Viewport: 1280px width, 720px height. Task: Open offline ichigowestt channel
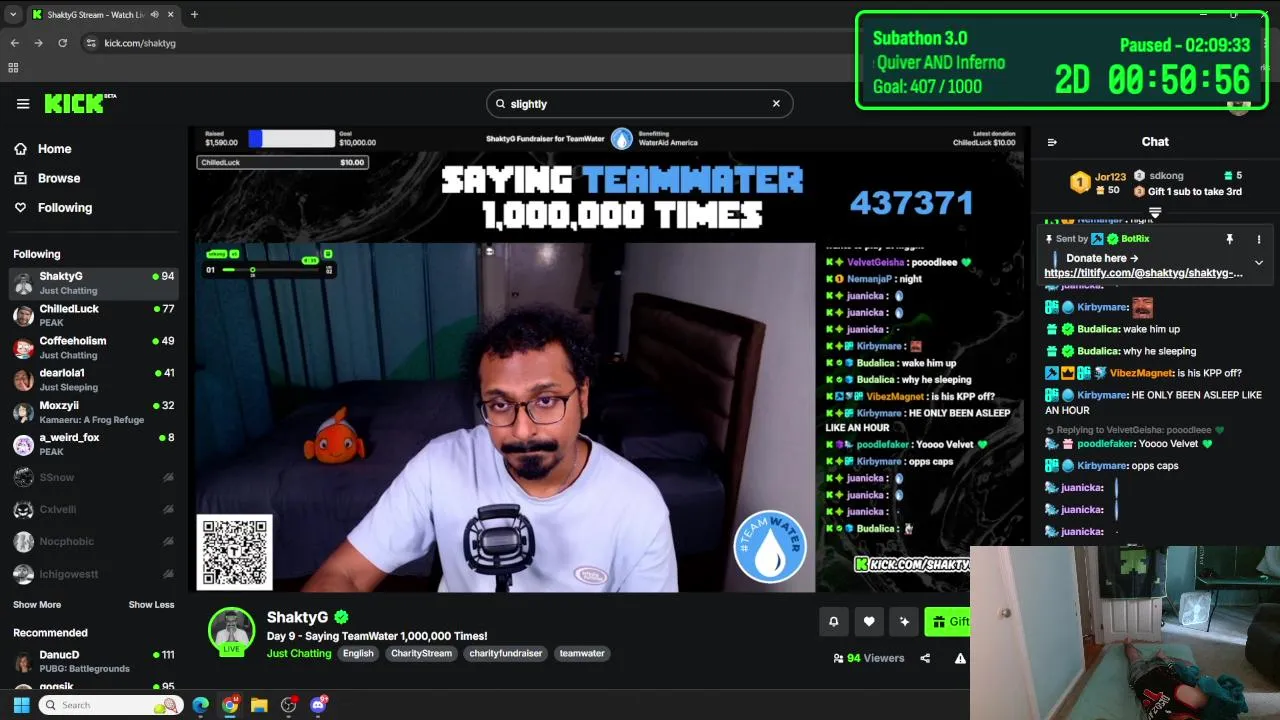pyautogui.click(x=93, y=574)
